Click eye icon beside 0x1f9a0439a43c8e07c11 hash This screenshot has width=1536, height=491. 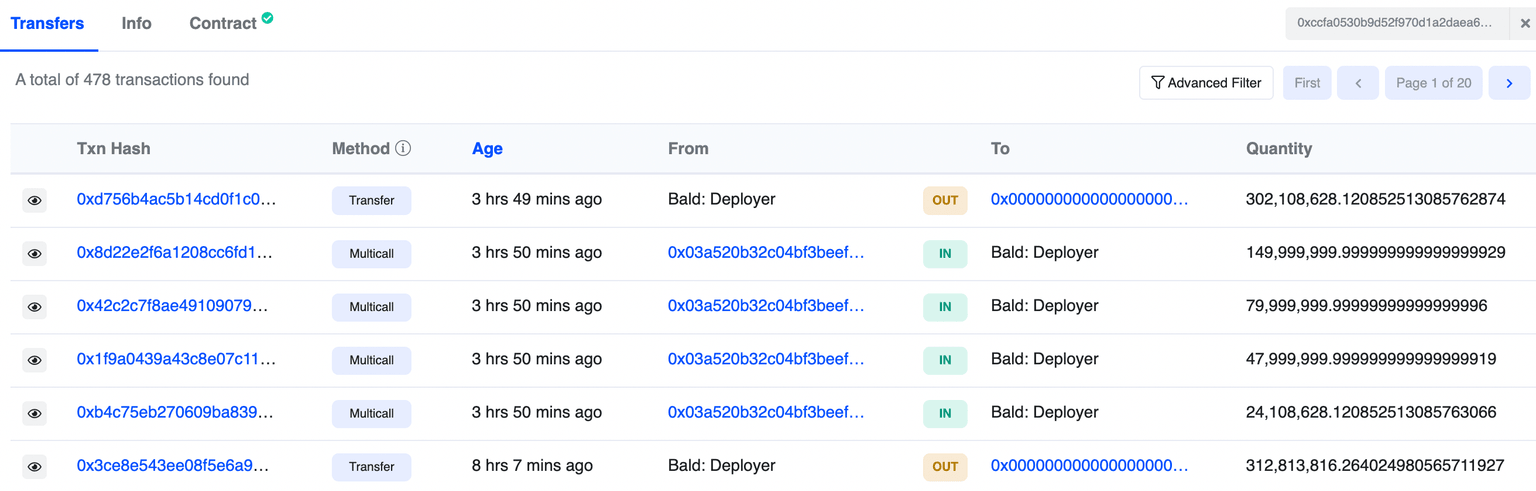pos(34,360)
